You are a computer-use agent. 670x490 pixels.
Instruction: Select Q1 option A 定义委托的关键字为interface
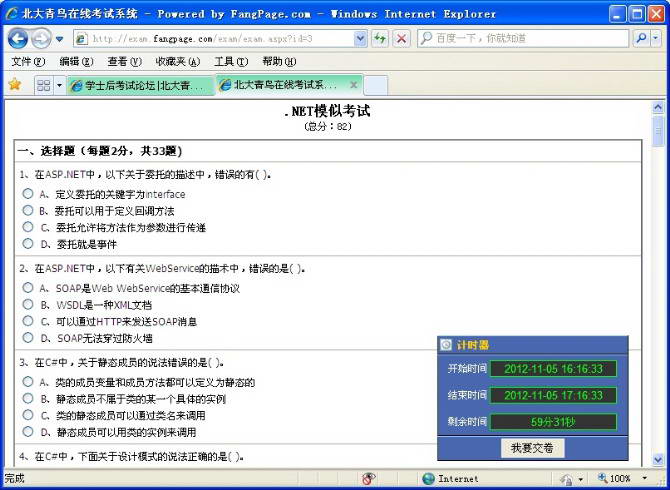28,194
